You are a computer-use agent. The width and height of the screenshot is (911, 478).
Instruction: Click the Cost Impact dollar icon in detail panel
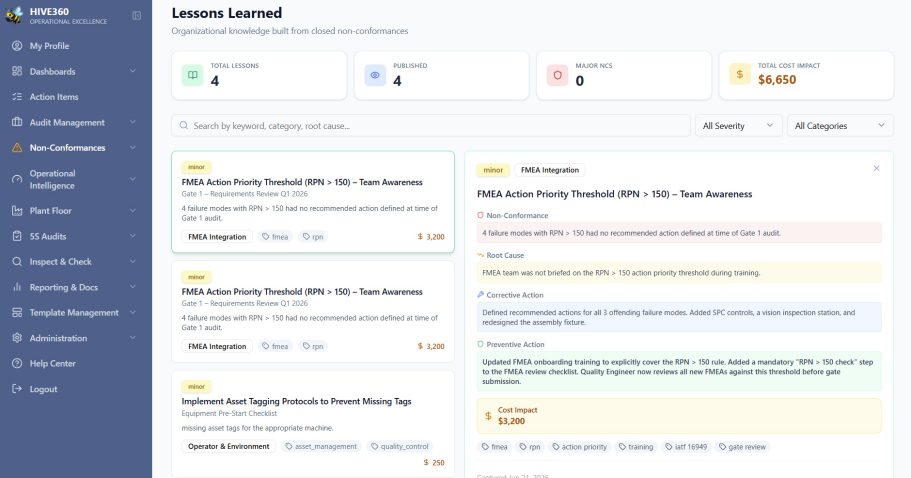tap(488, 416)
